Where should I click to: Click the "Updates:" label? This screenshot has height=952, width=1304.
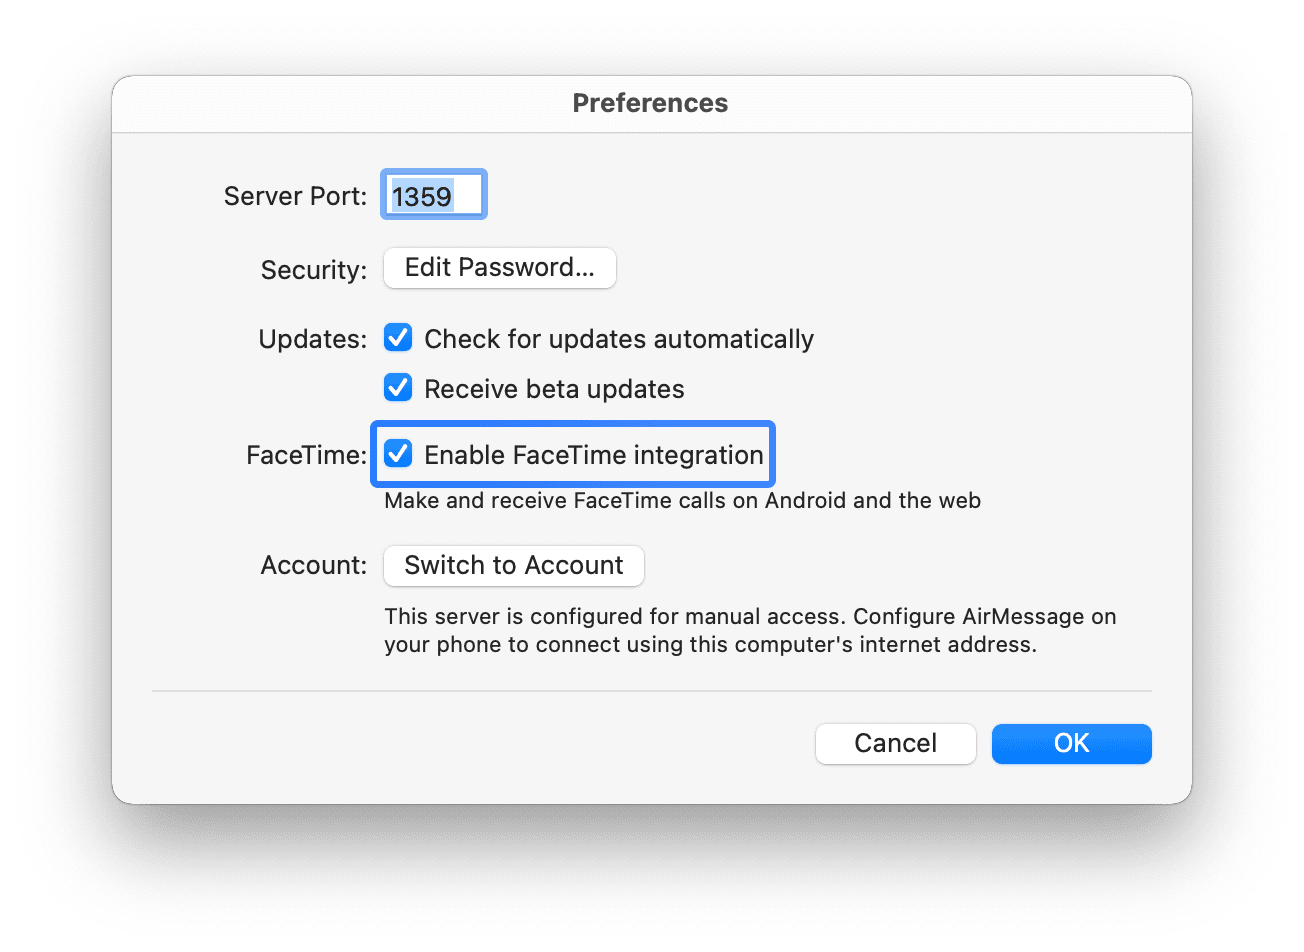[313, 339]
